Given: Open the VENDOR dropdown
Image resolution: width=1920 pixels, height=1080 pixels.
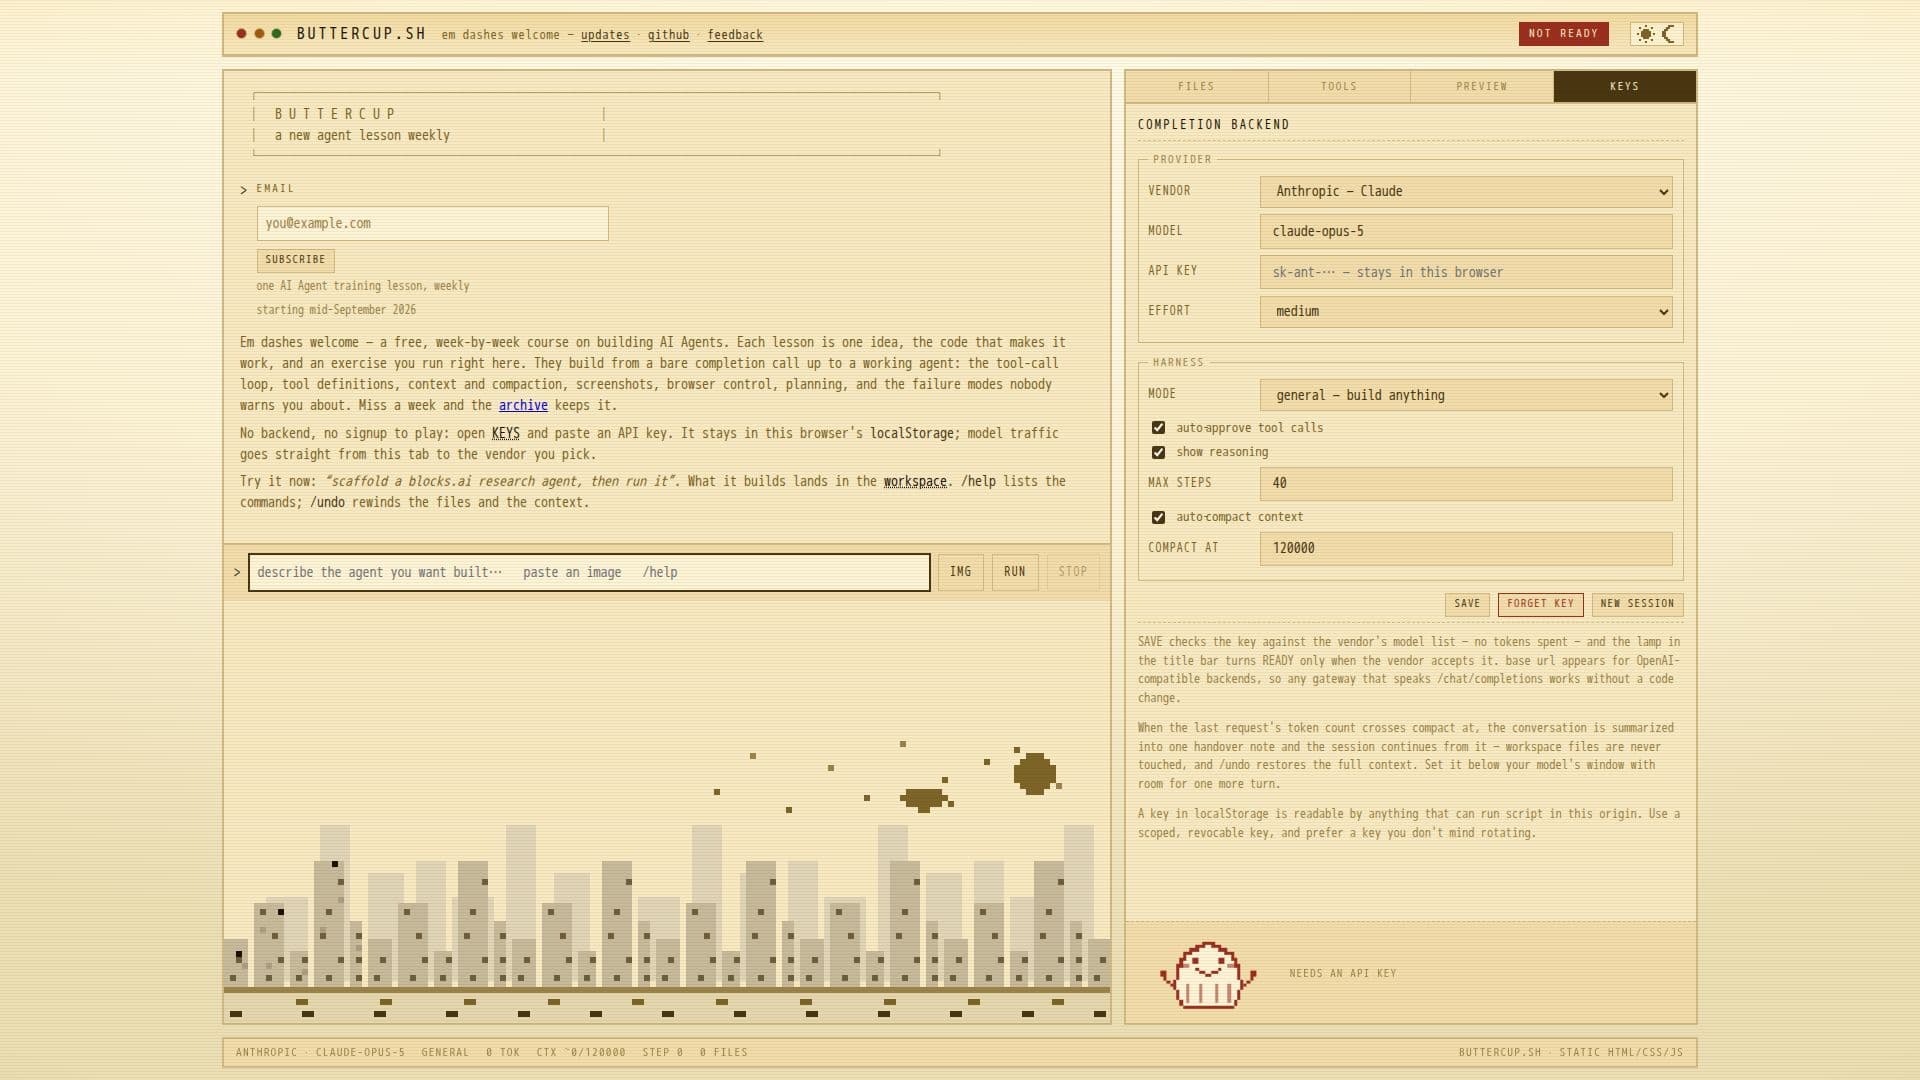Looking at the screenshot, I should [1466, 192].
